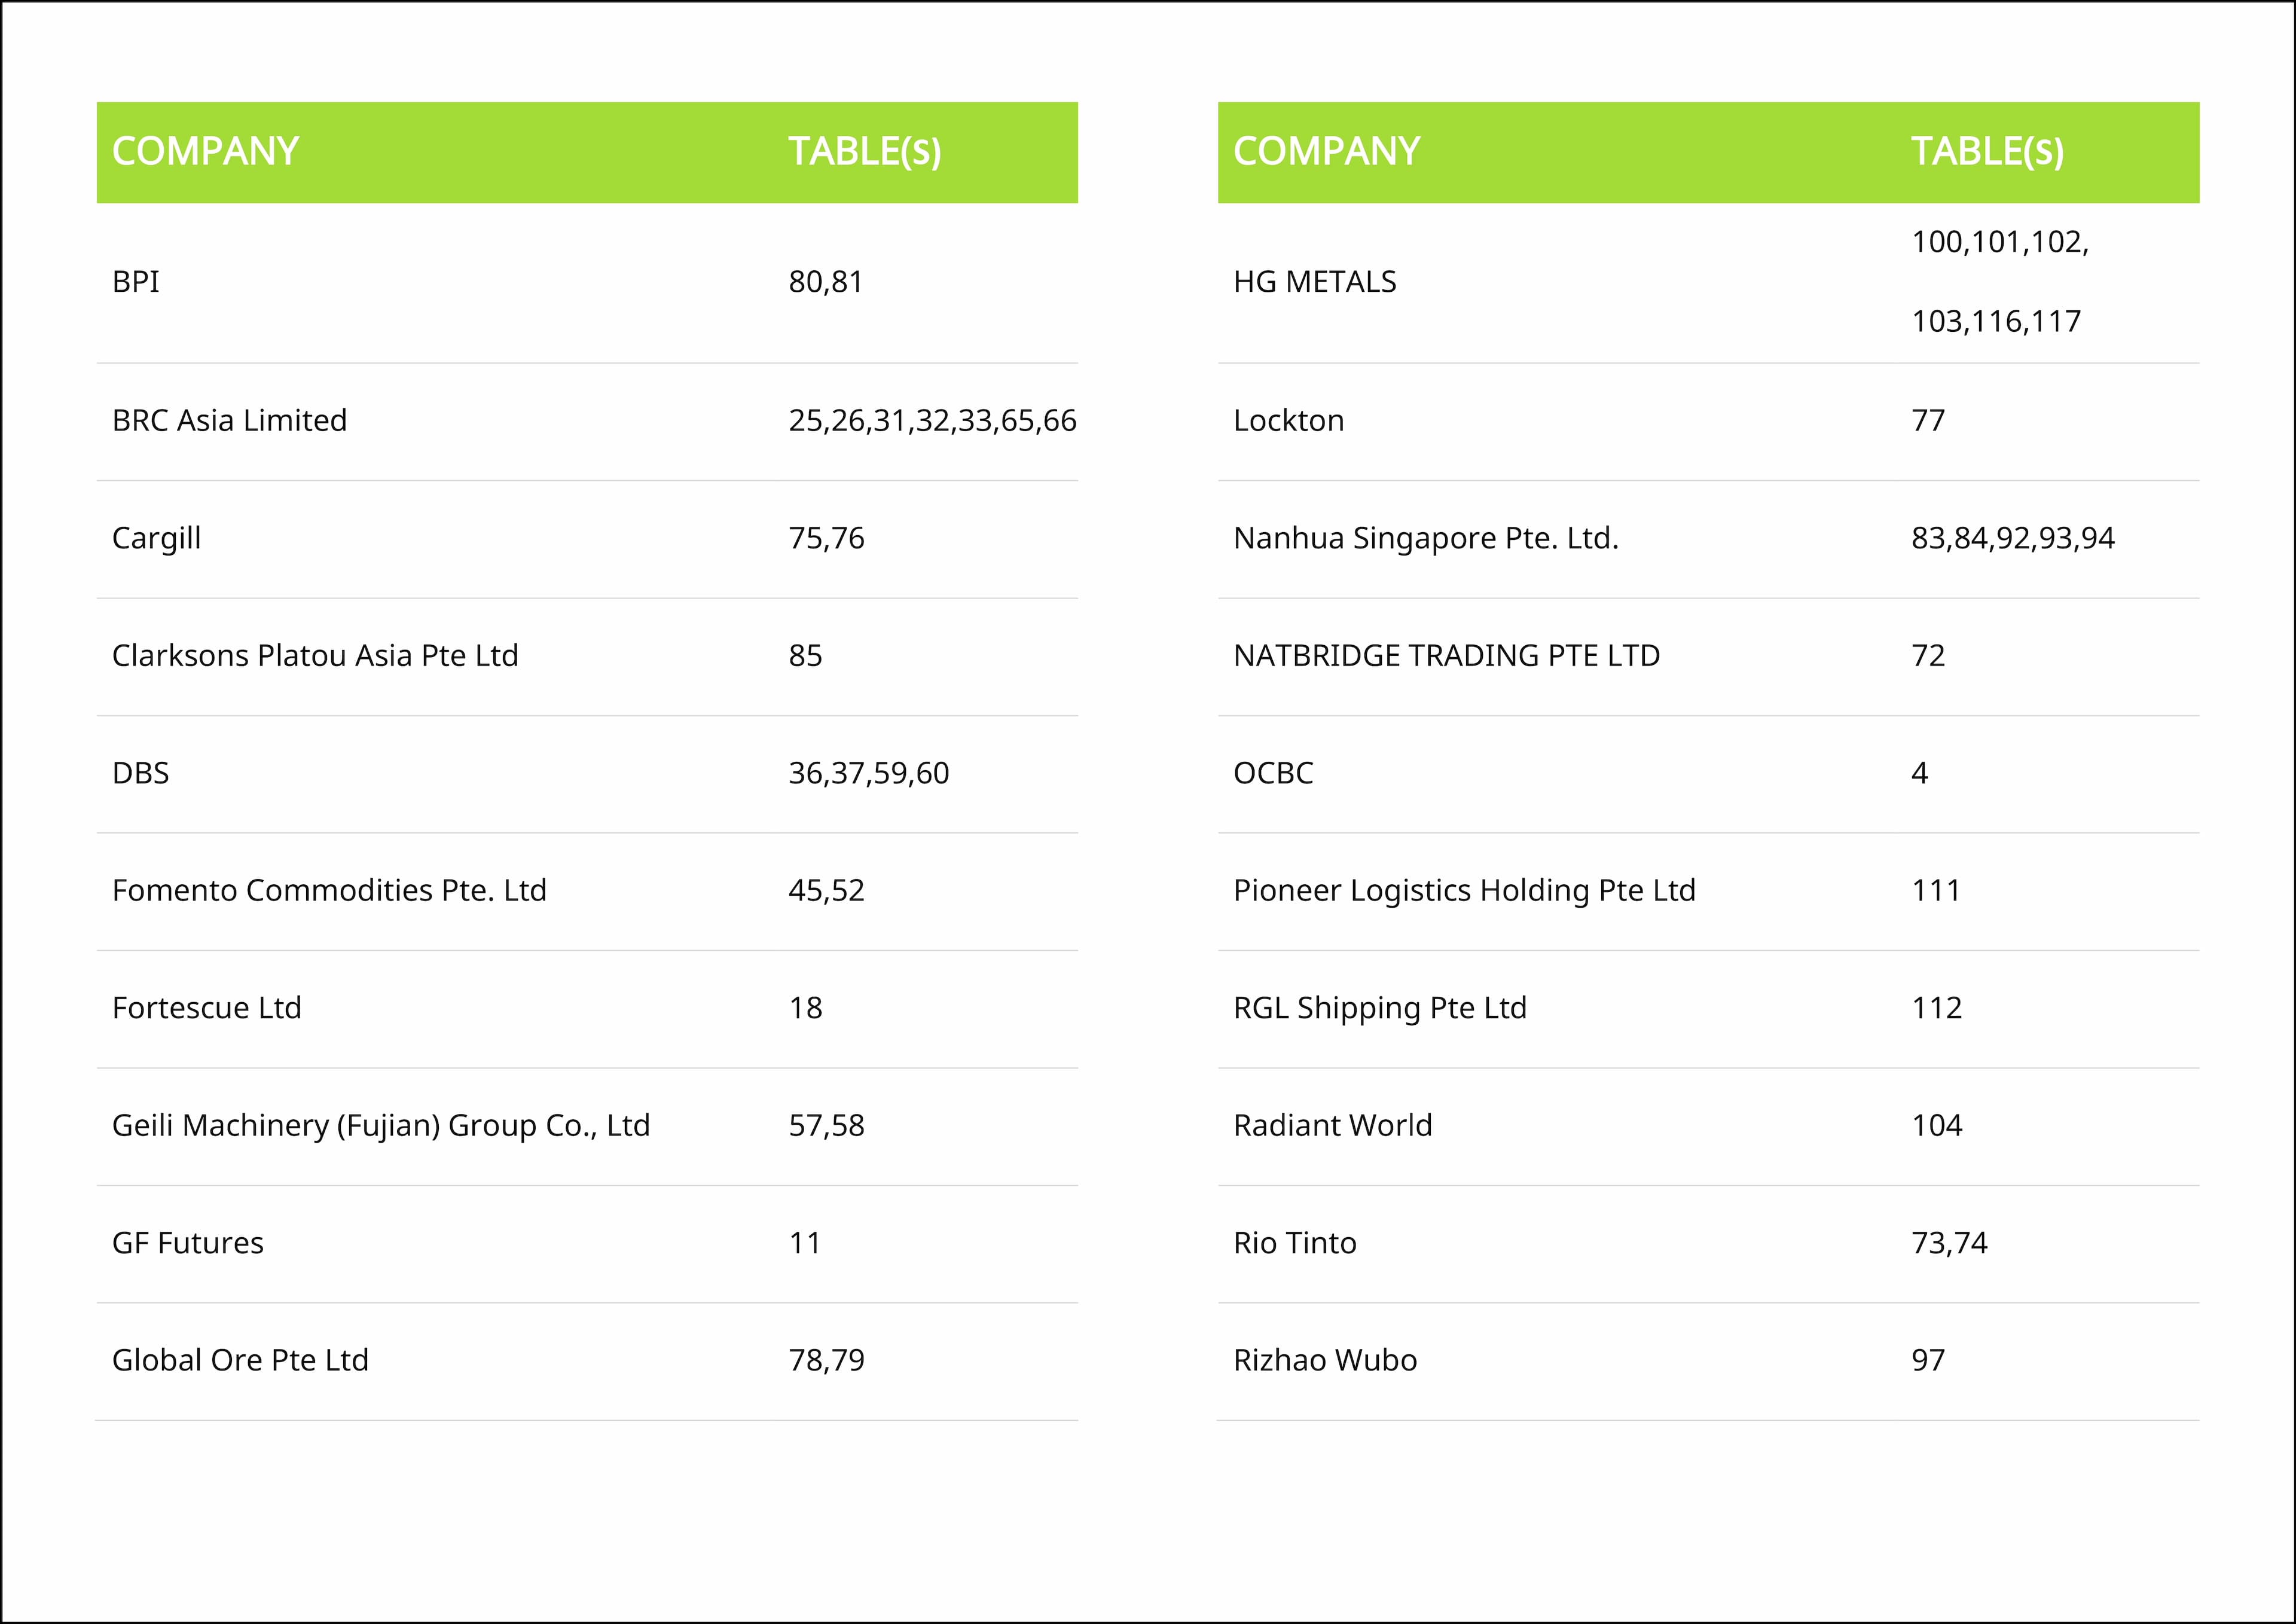Select Fomento Commodities Pte. Ltd
2296x1624 pixels.
(x=329, y=890)
